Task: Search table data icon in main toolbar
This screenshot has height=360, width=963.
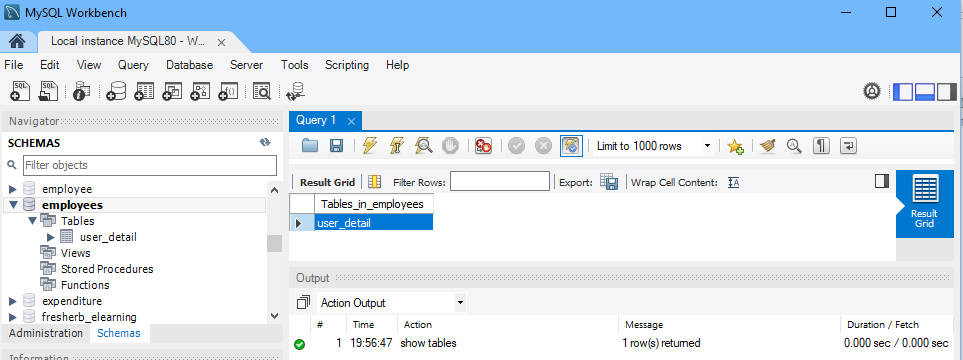Action: coord(262,91)
